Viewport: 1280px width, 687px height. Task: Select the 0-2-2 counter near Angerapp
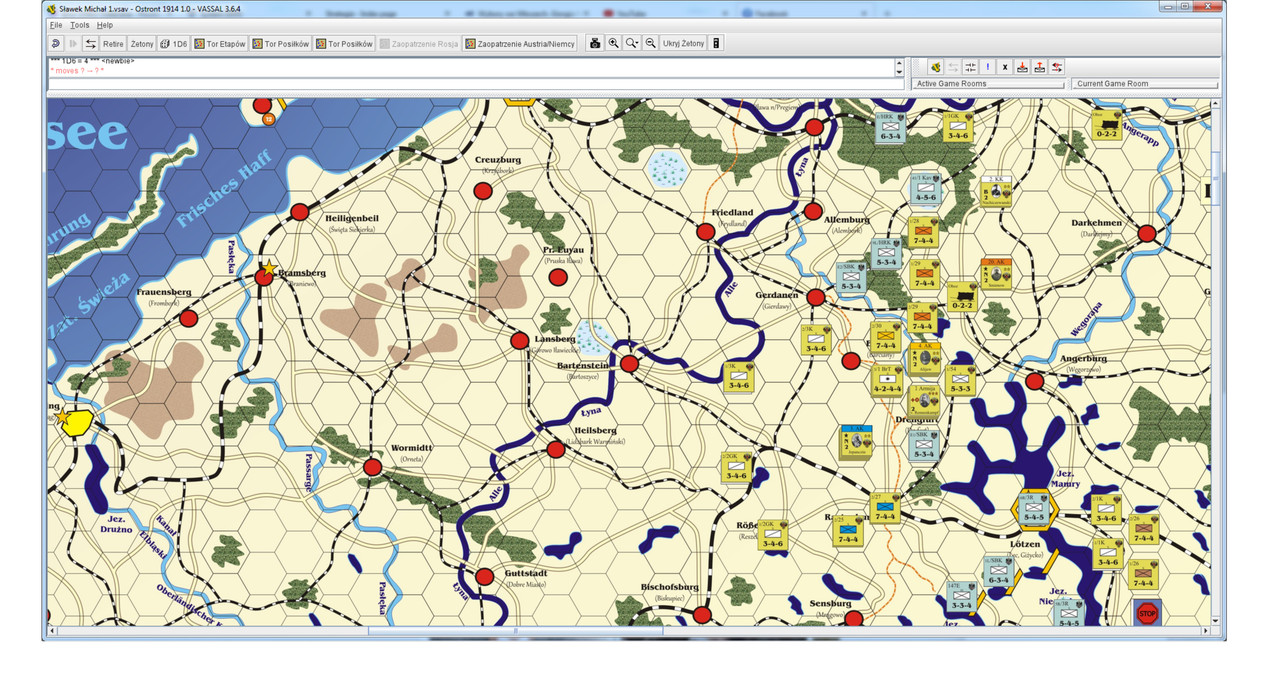point(1106,124)
